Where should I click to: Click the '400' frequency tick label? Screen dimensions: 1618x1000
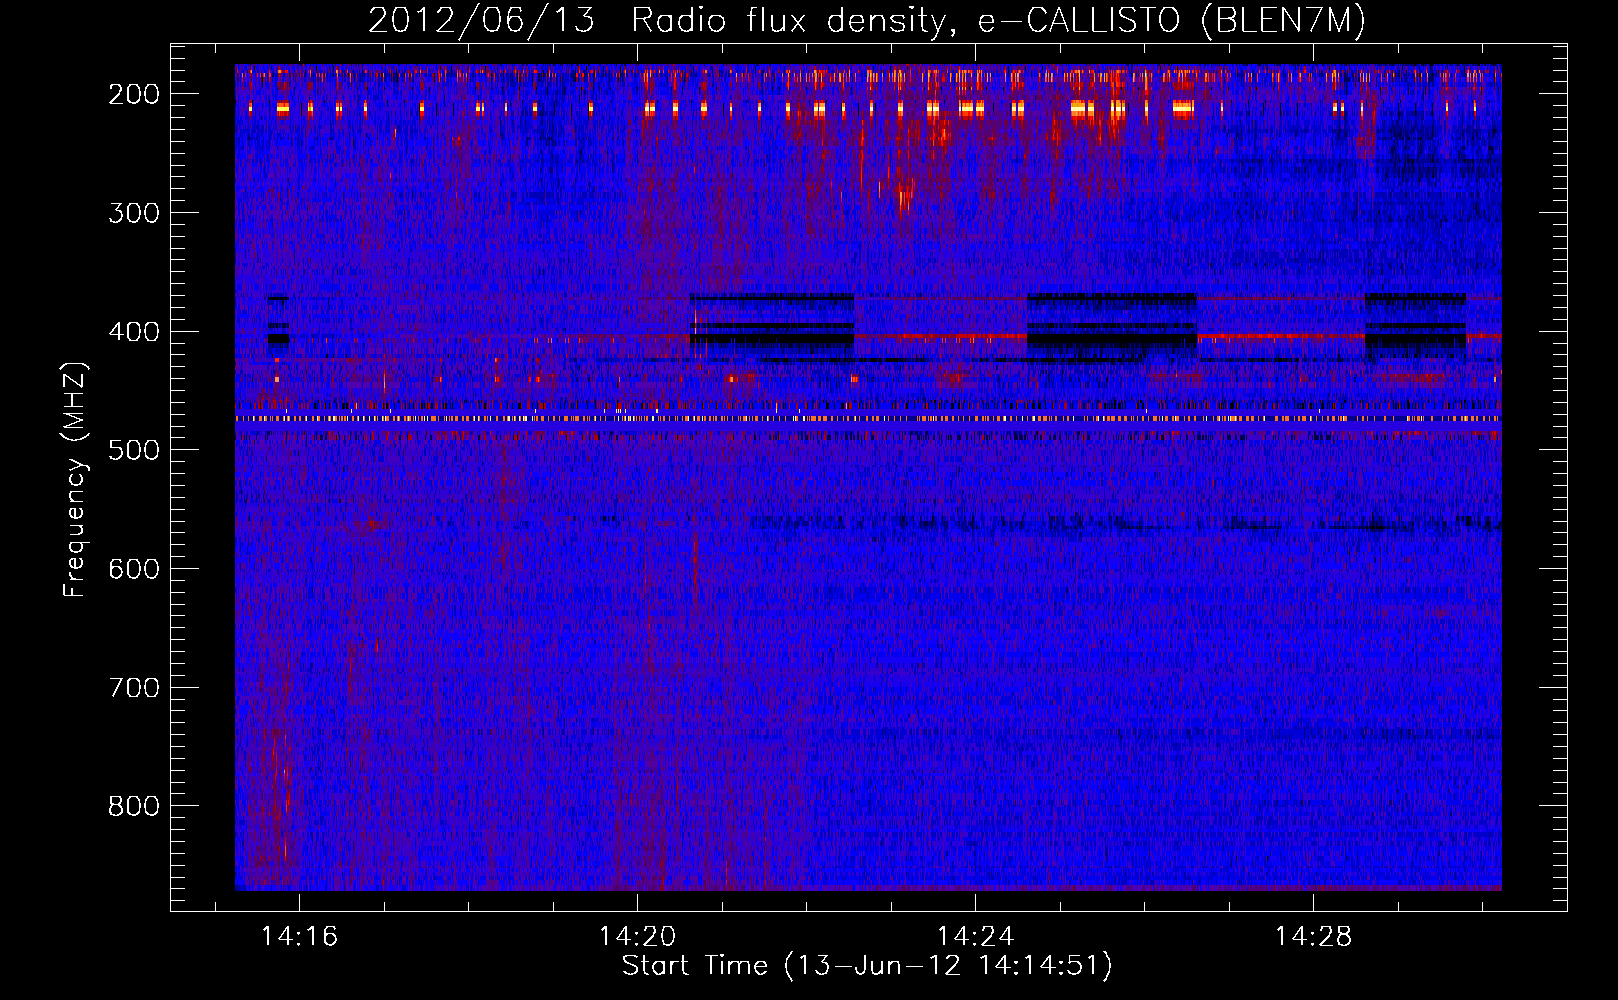pyautogui.click(x=133, y=332)
